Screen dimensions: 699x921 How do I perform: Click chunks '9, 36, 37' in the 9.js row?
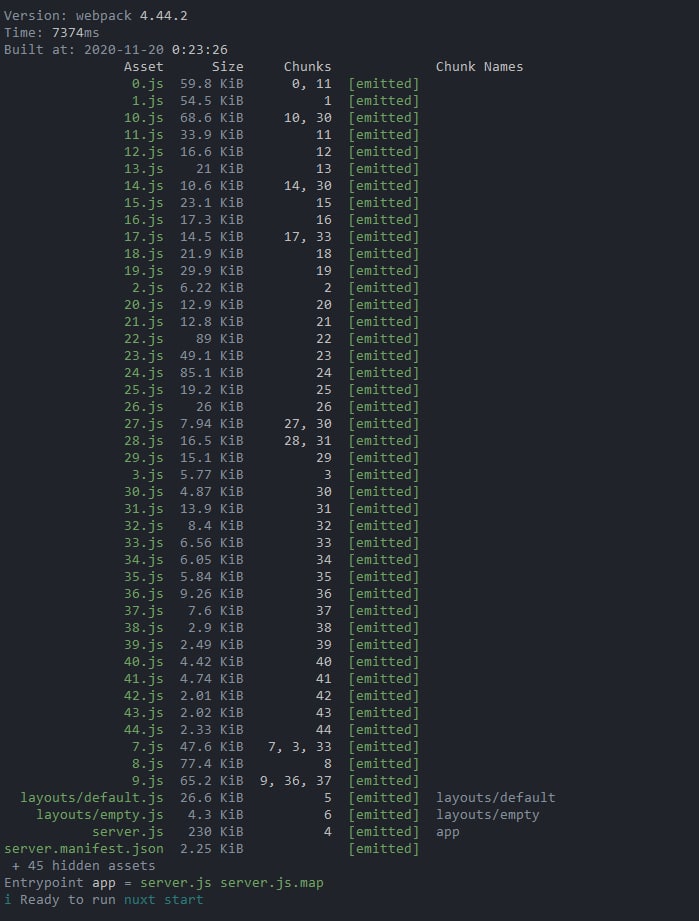(295, 782)
